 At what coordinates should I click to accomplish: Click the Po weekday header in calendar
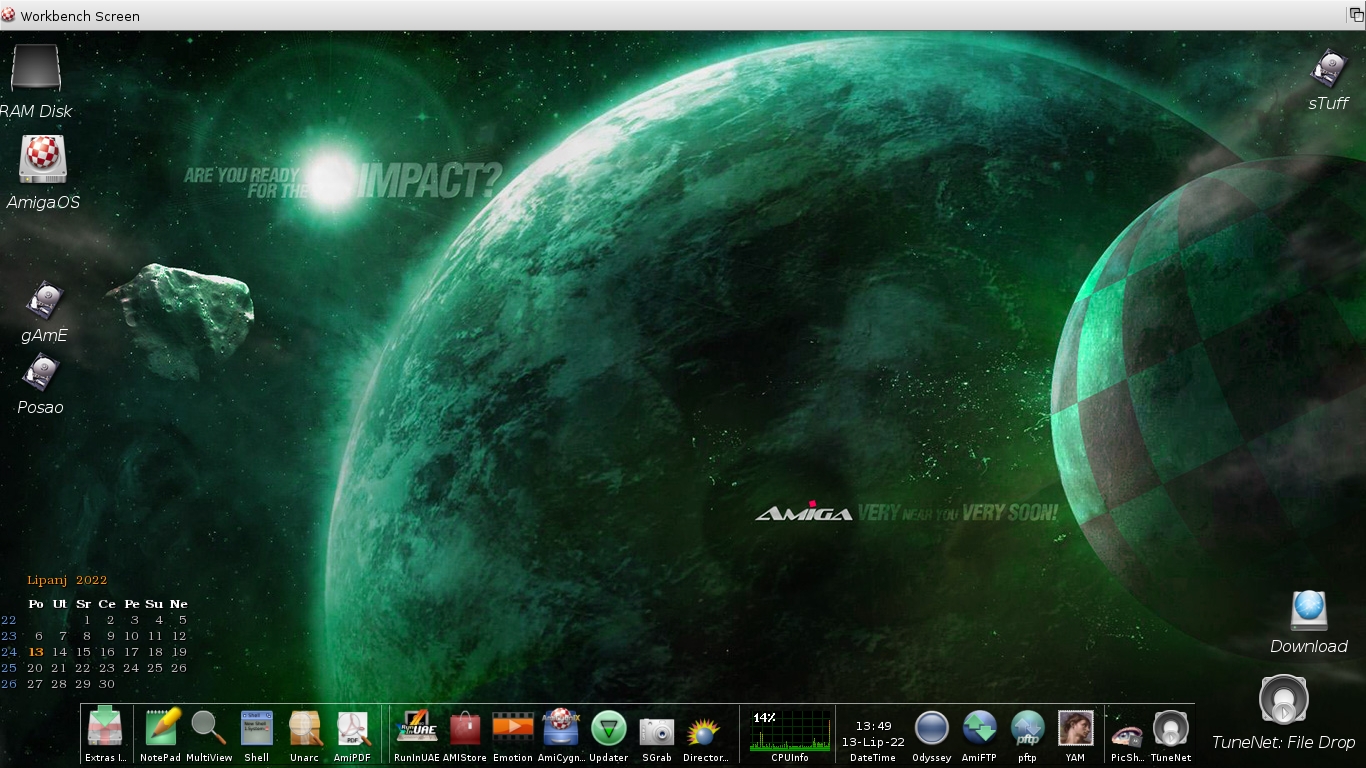coord(36,604)
